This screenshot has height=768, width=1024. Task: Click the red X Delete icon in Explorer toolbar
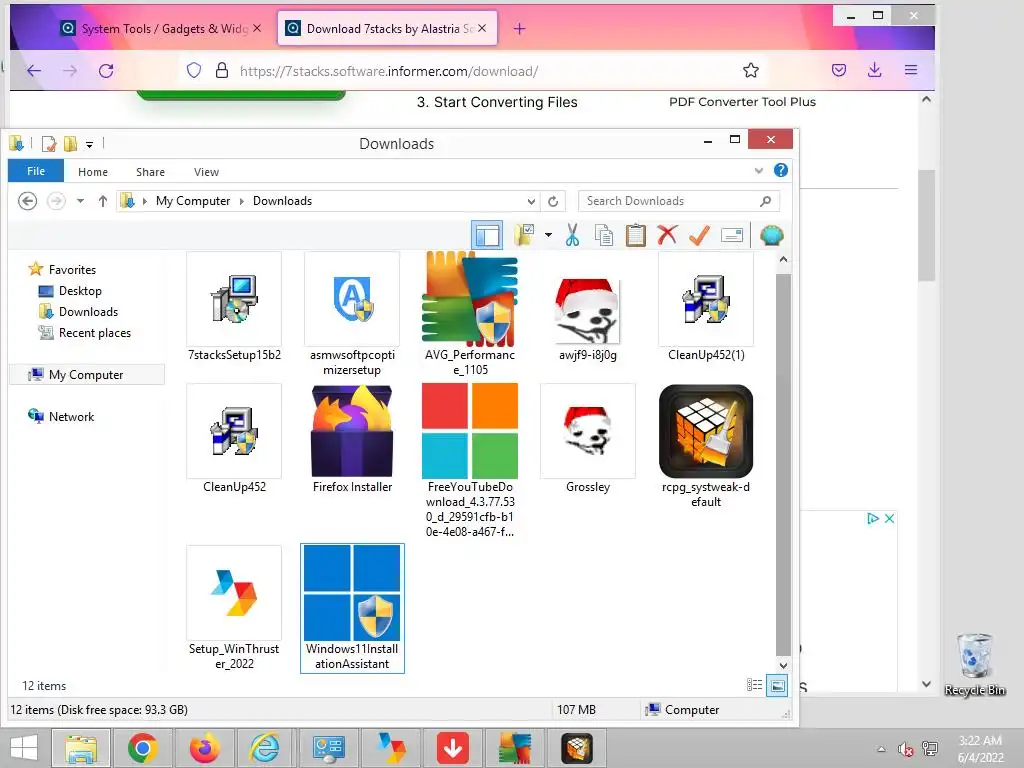[667, 235]
